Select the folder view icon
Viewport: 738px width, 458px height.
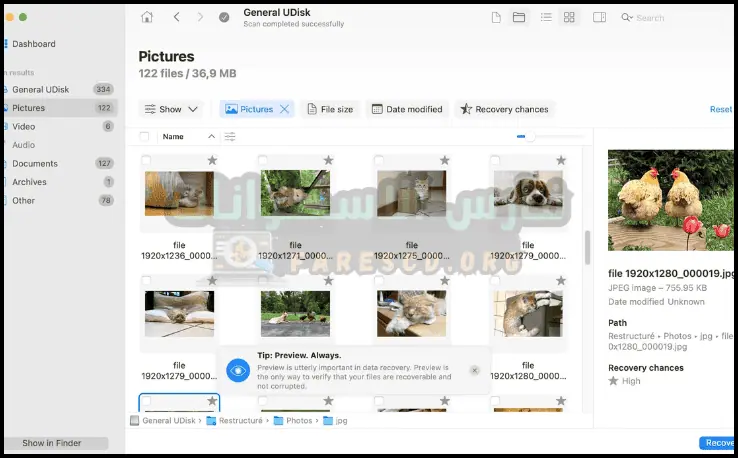point(519,17)
